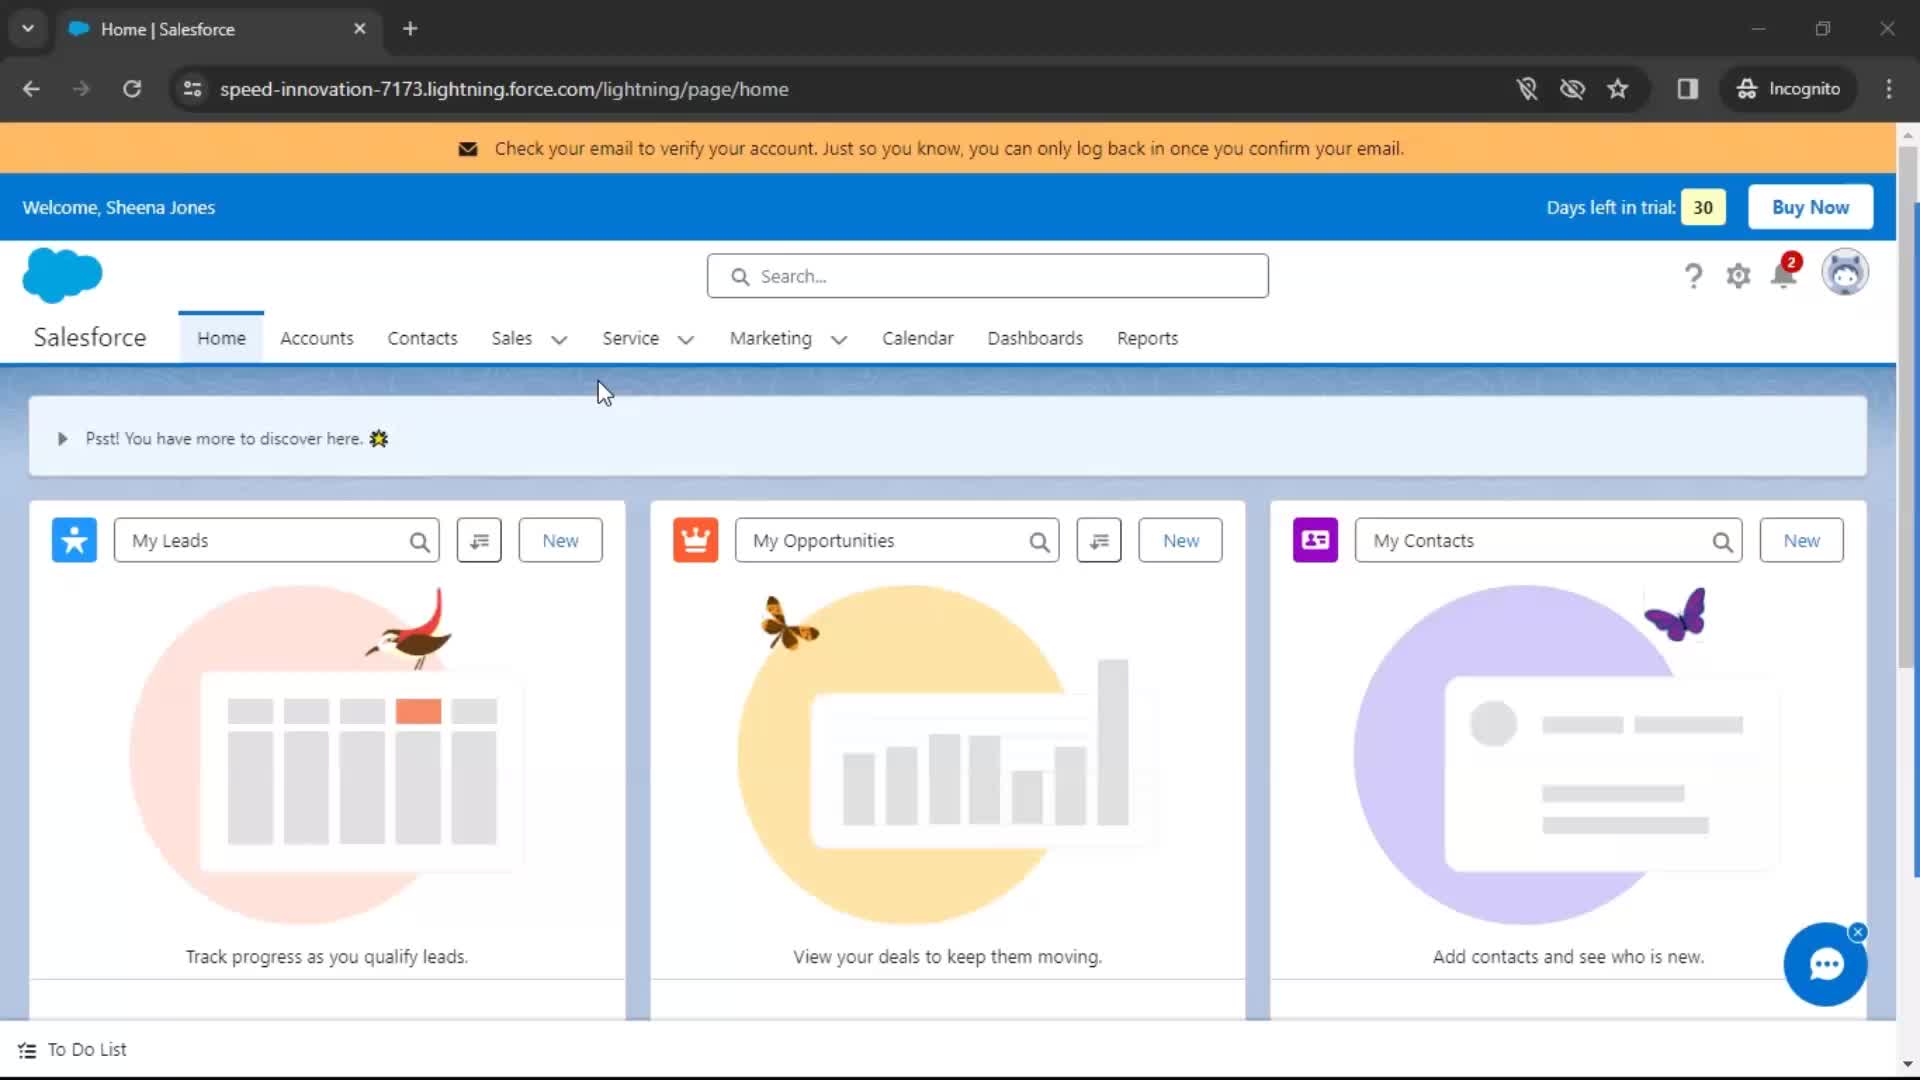Open the Contacts tab
The height and width of the screenshot is (1080, 1920).
pyautogui.click(x=422, y=338)
